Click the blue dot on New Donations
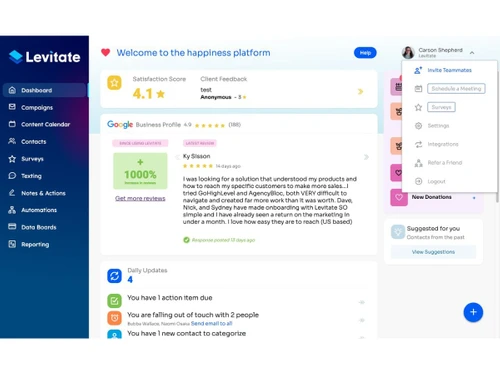The height and width of the screenshot is (375, 500). (474, 198)
